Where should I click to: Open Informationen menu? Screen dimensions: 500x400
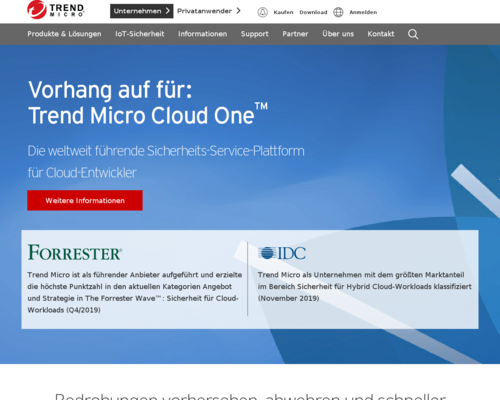coord(202,34)
